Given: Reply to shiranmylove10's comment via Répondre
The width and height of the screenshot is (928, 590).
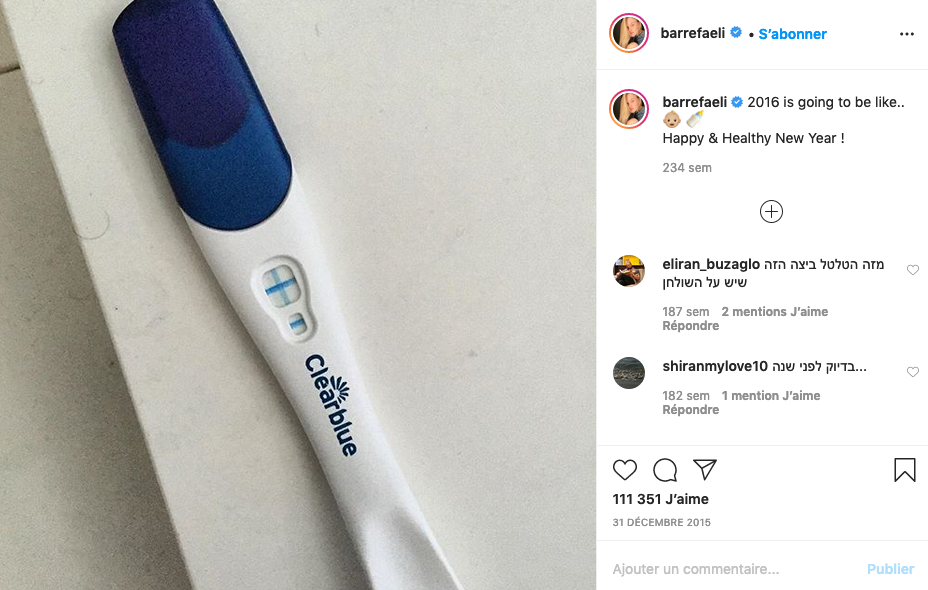Looking at the screenshot, I should [x=691, y=410].
